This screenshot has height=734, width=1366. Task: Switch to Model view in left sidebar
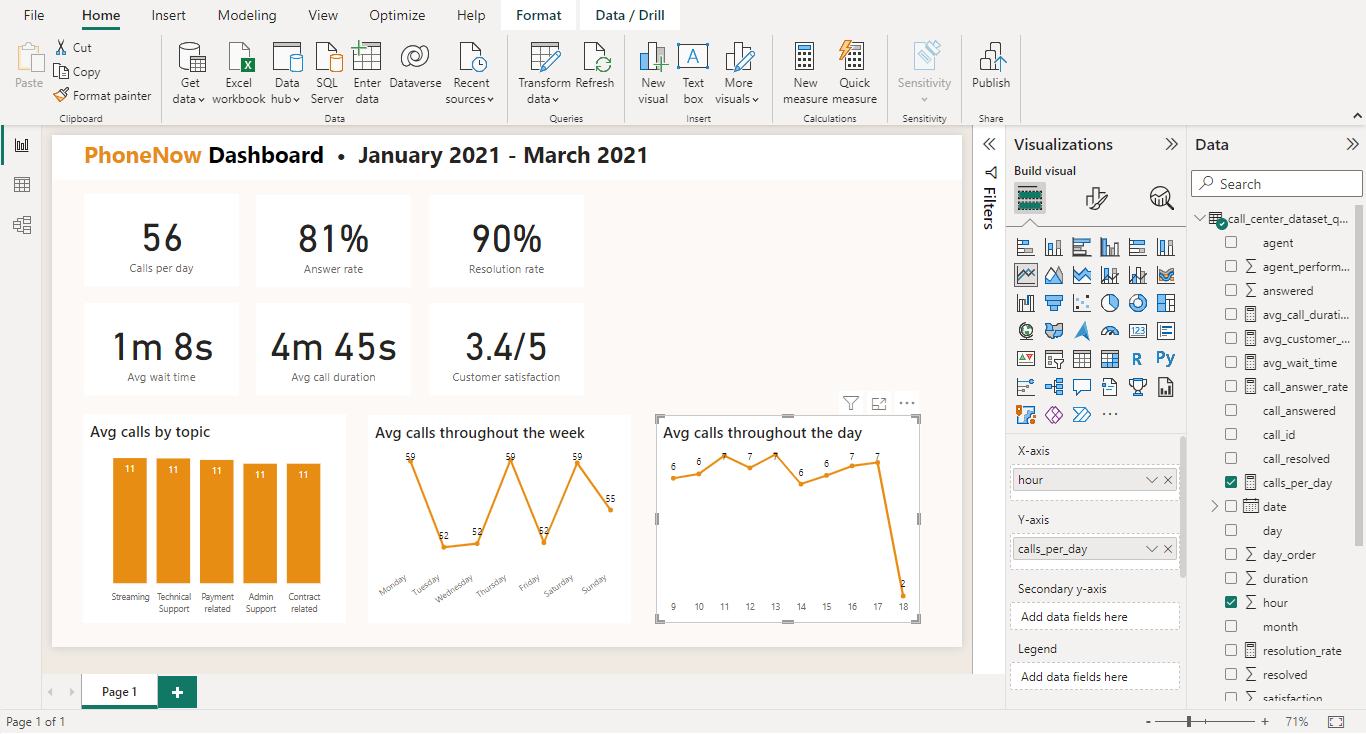21,225
